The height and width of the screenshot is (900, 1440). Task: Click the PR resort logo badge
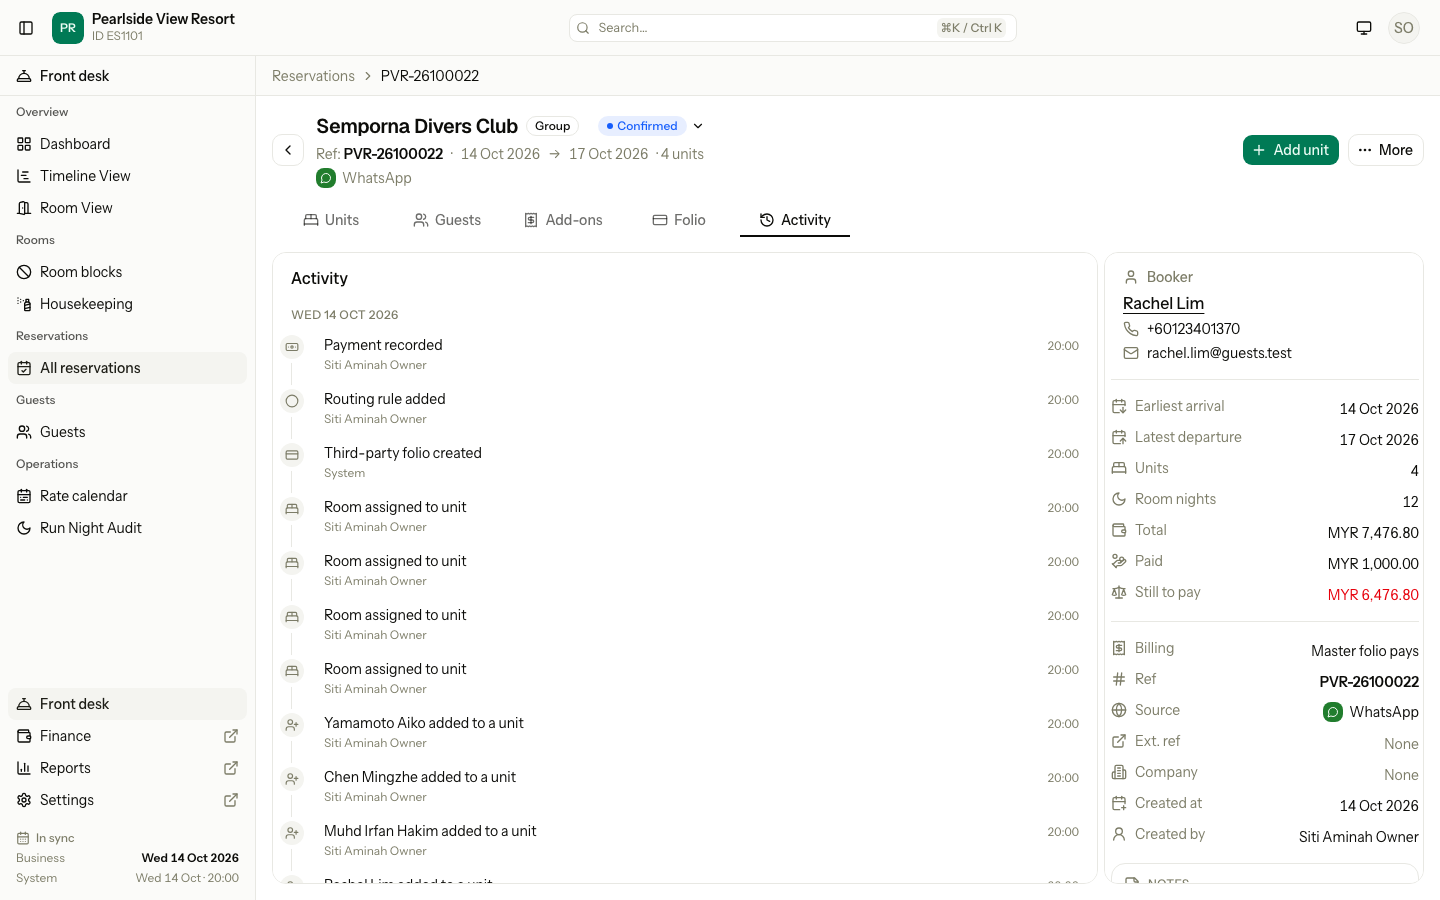coord(68,28)
